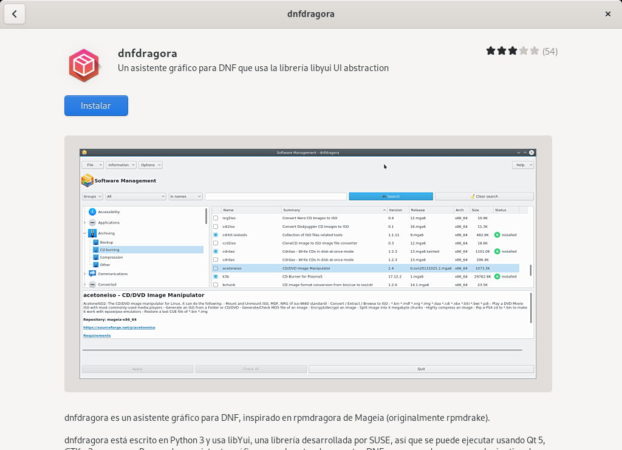The image size is (622, 450).
Task: Close the dnfdragora details window
Action: pyautogui.click(x=608, y=14)
